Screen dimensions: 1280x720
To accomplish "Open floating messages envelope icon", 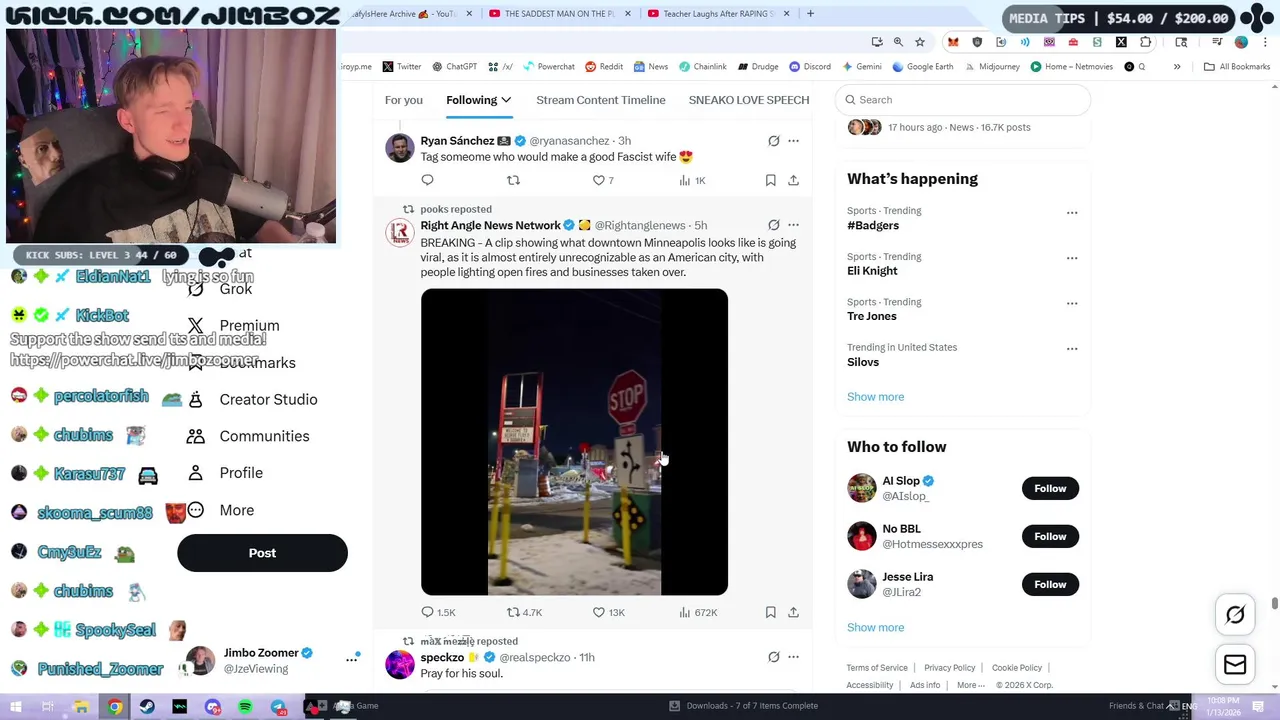I will click(x=1235, y=665).
